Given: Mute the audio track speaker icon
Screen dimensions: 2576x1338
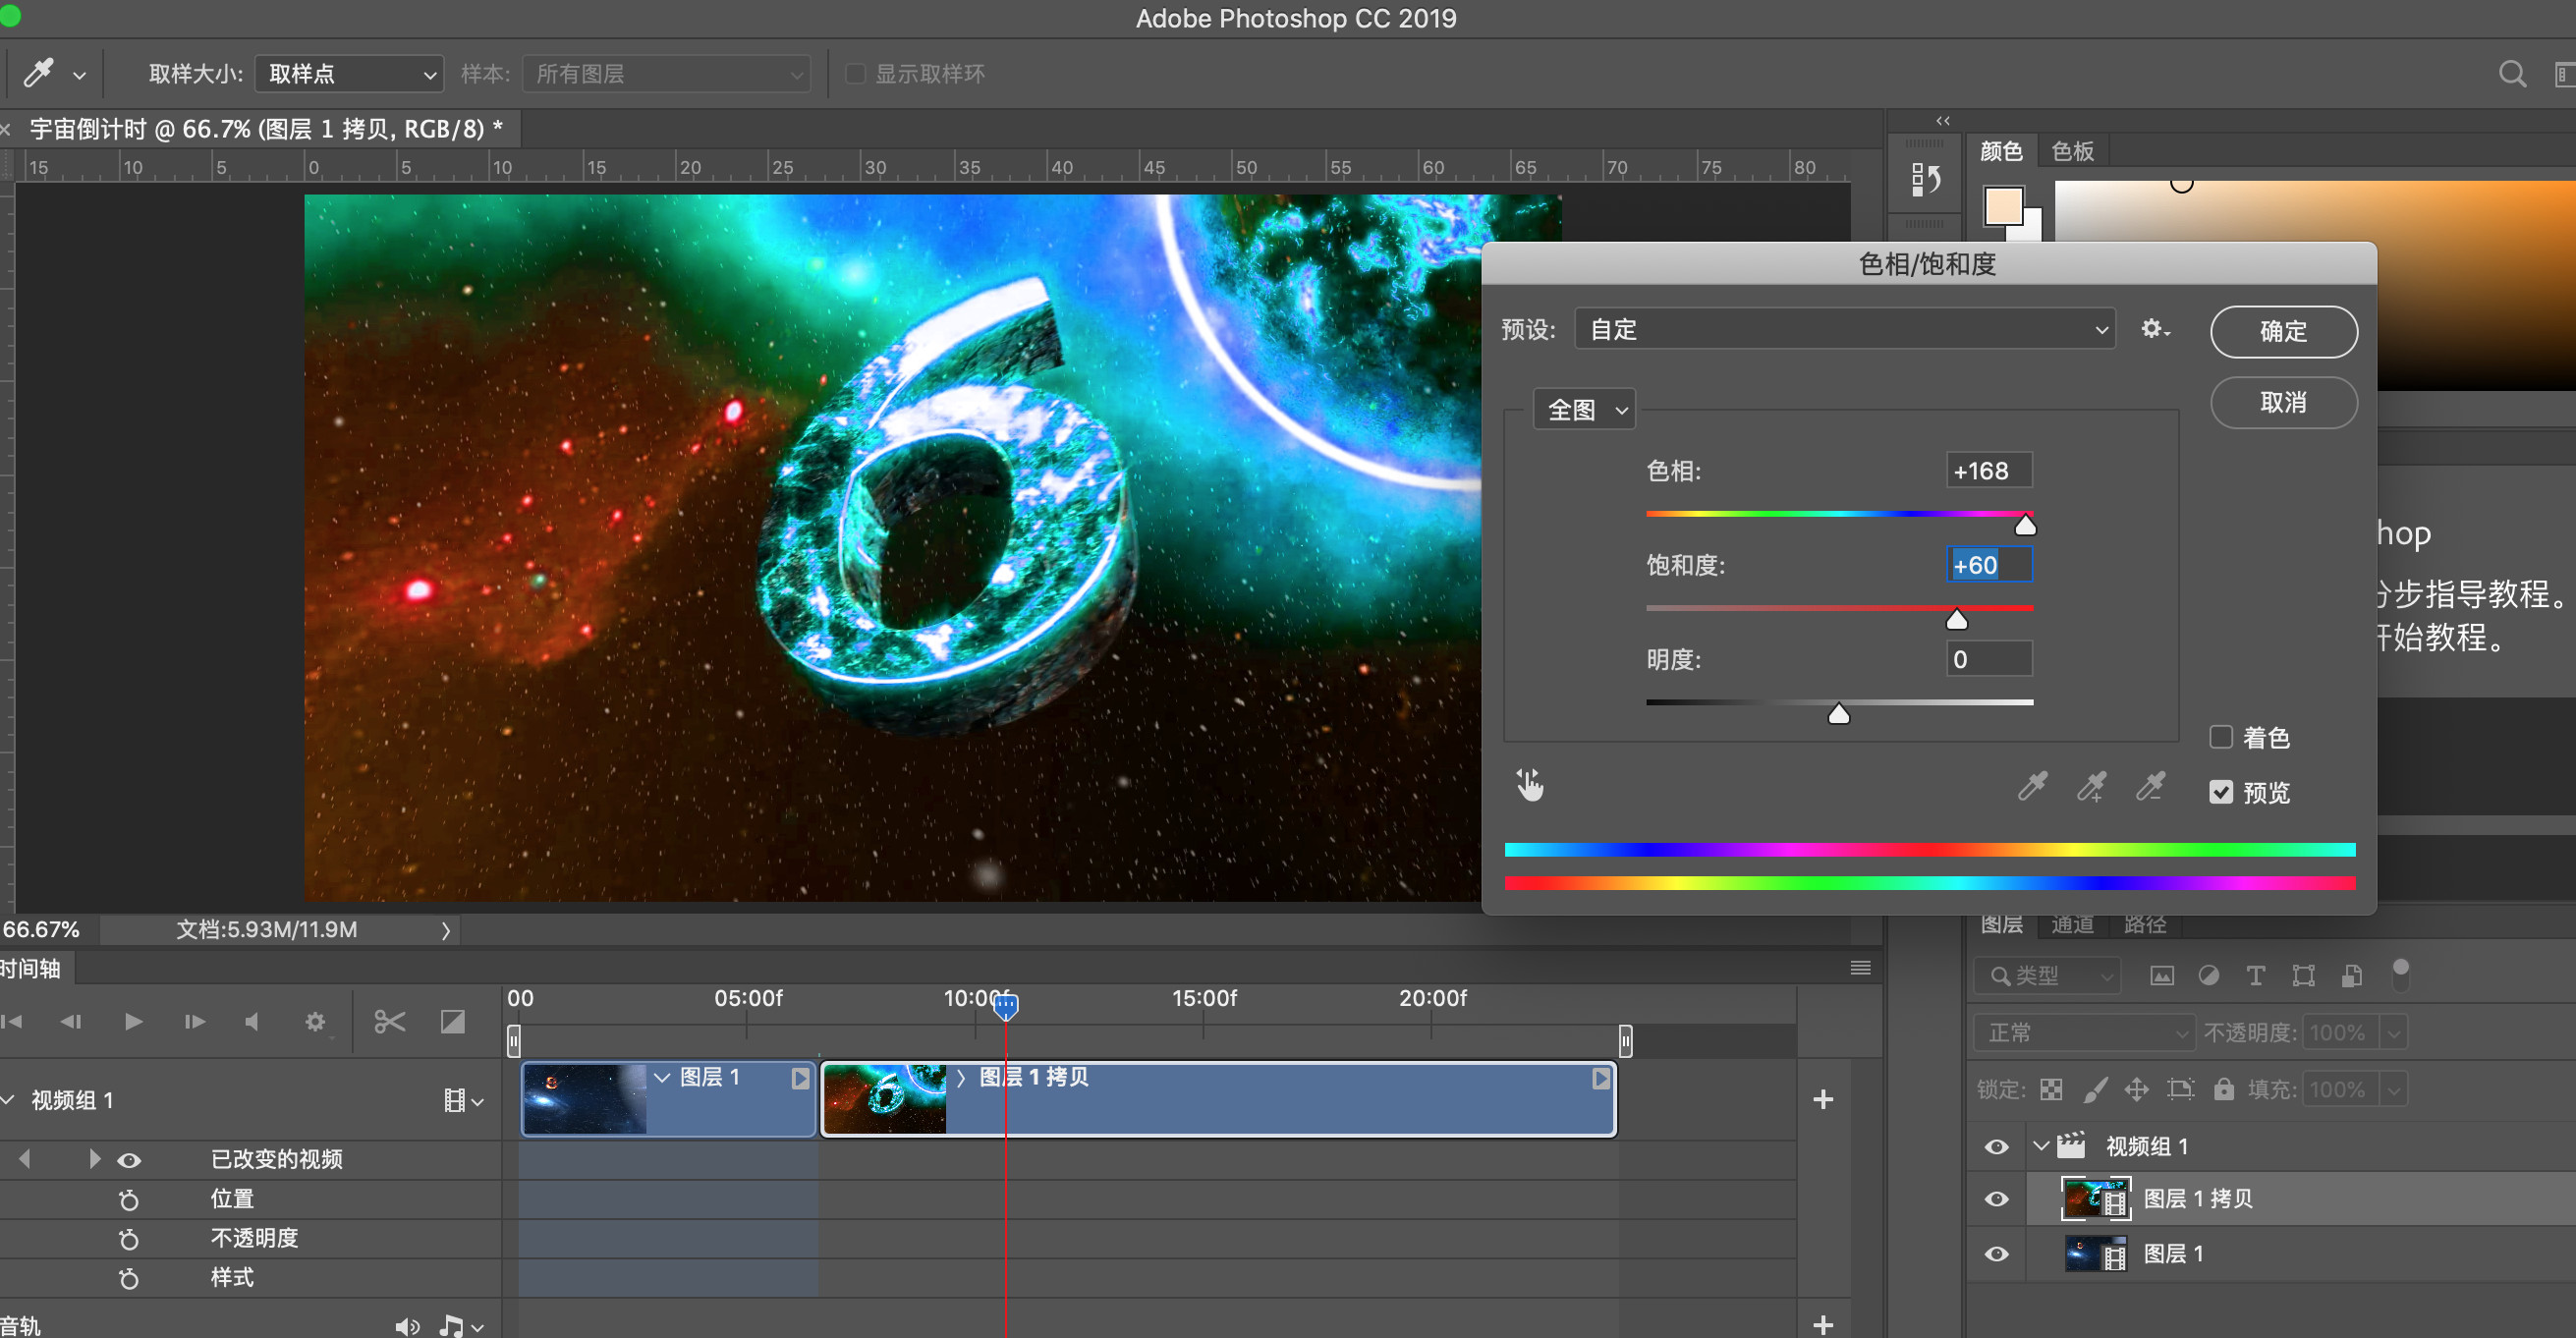Looking at the screenshot, I should 406,1326.
